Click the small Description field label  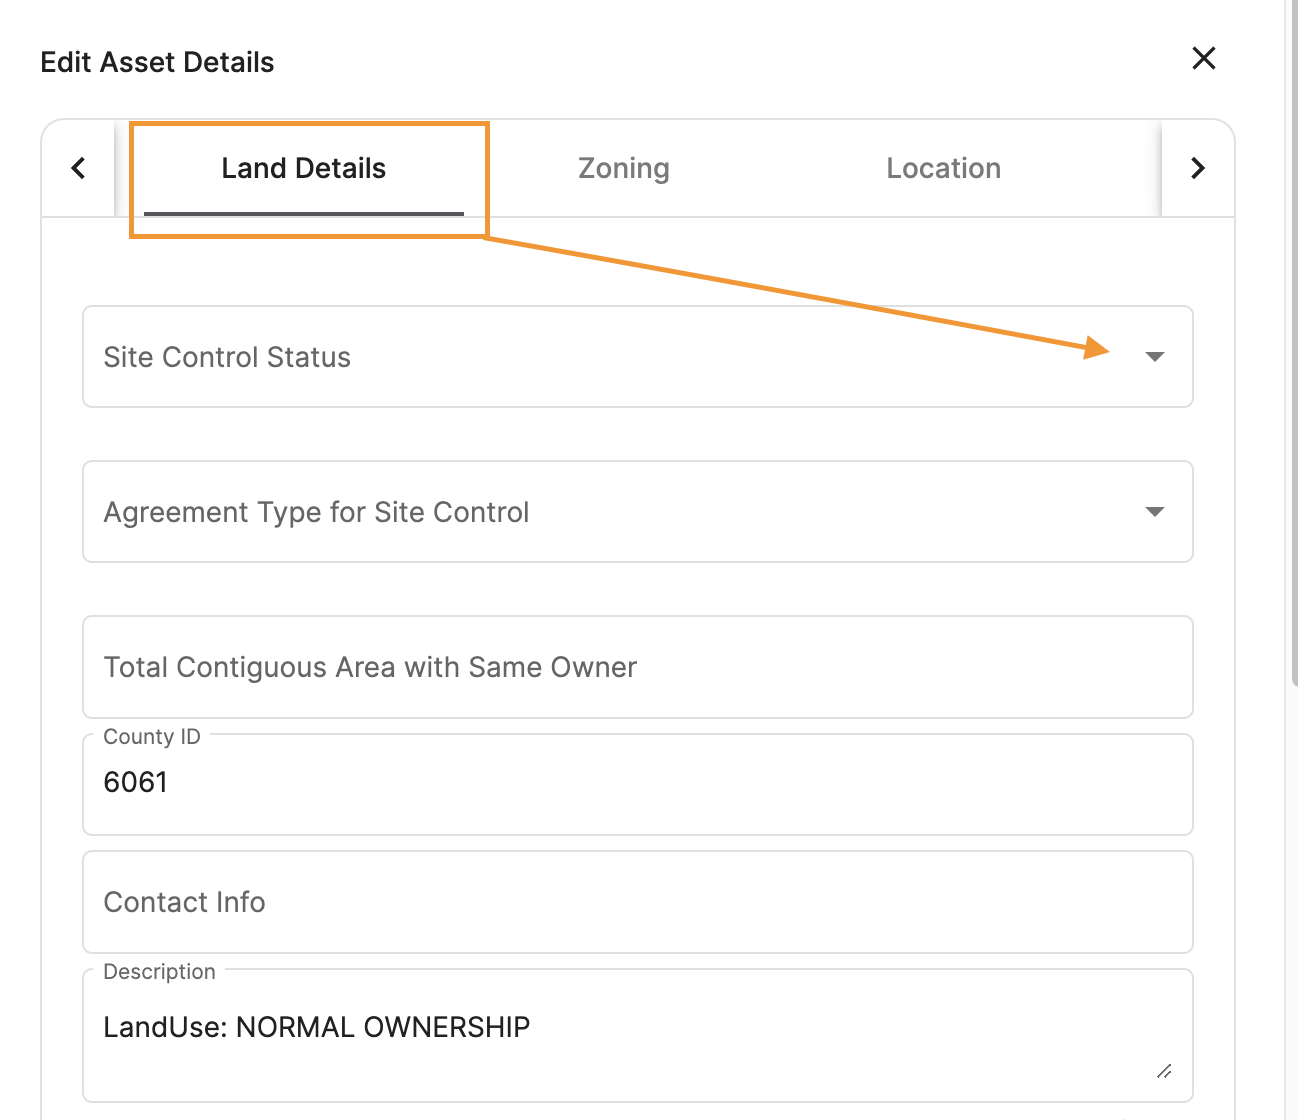click(159, 972)
